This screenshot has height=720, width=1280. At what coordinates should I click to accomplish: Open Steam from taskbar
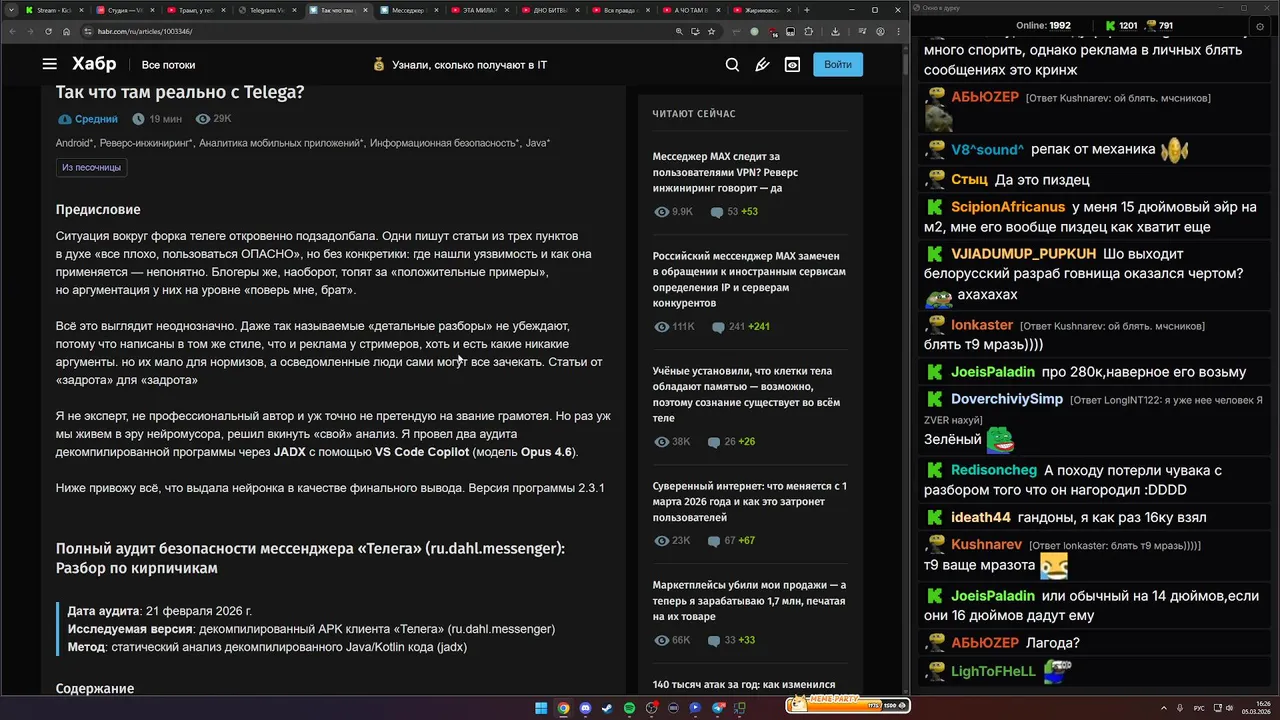coord(607,708)
